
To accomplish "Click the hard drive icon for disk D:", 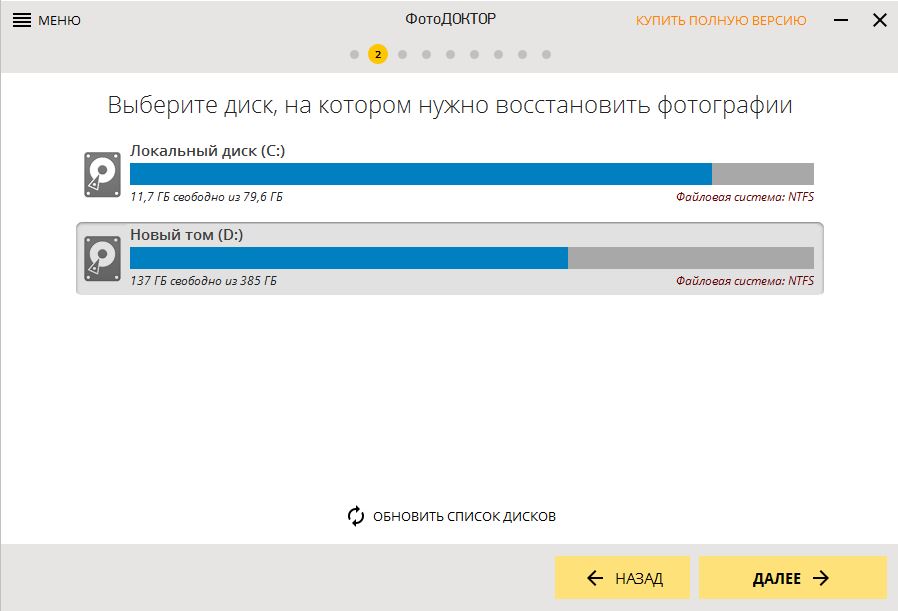I will (x=103, y=259).
